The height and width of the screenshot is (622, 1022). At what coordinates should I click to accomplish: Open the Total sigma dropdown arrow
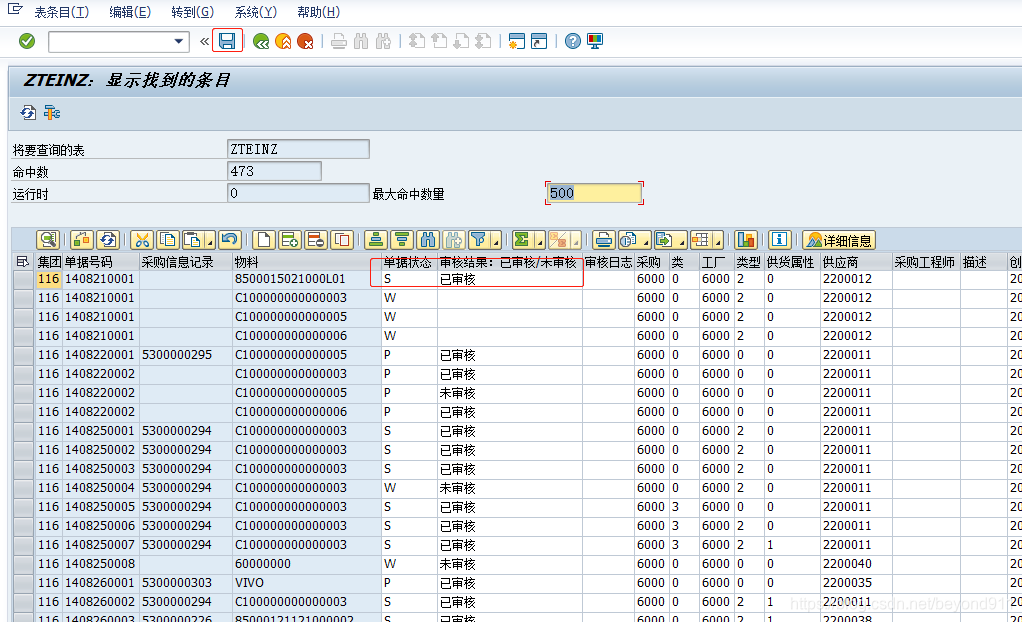(540, 241)
